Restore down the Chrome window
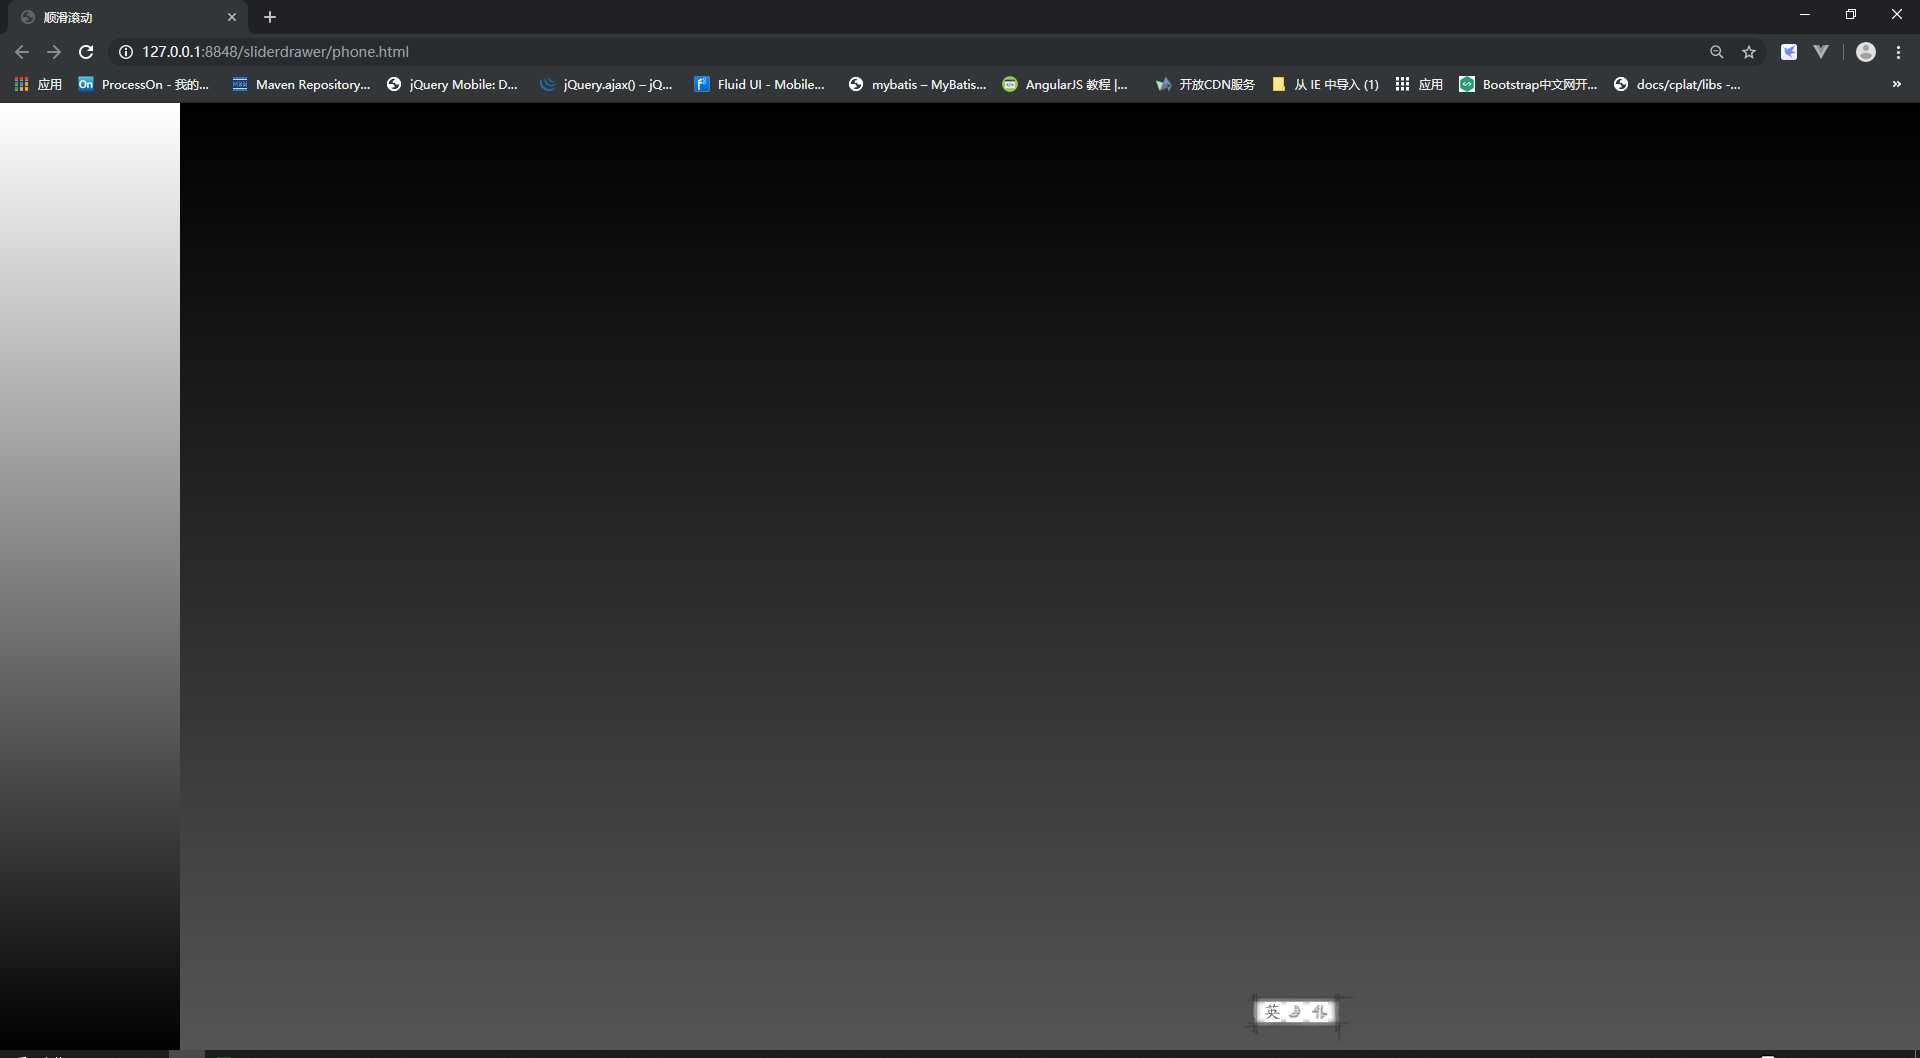This screenshot has height=1058, width=1920. [1851, 15]
